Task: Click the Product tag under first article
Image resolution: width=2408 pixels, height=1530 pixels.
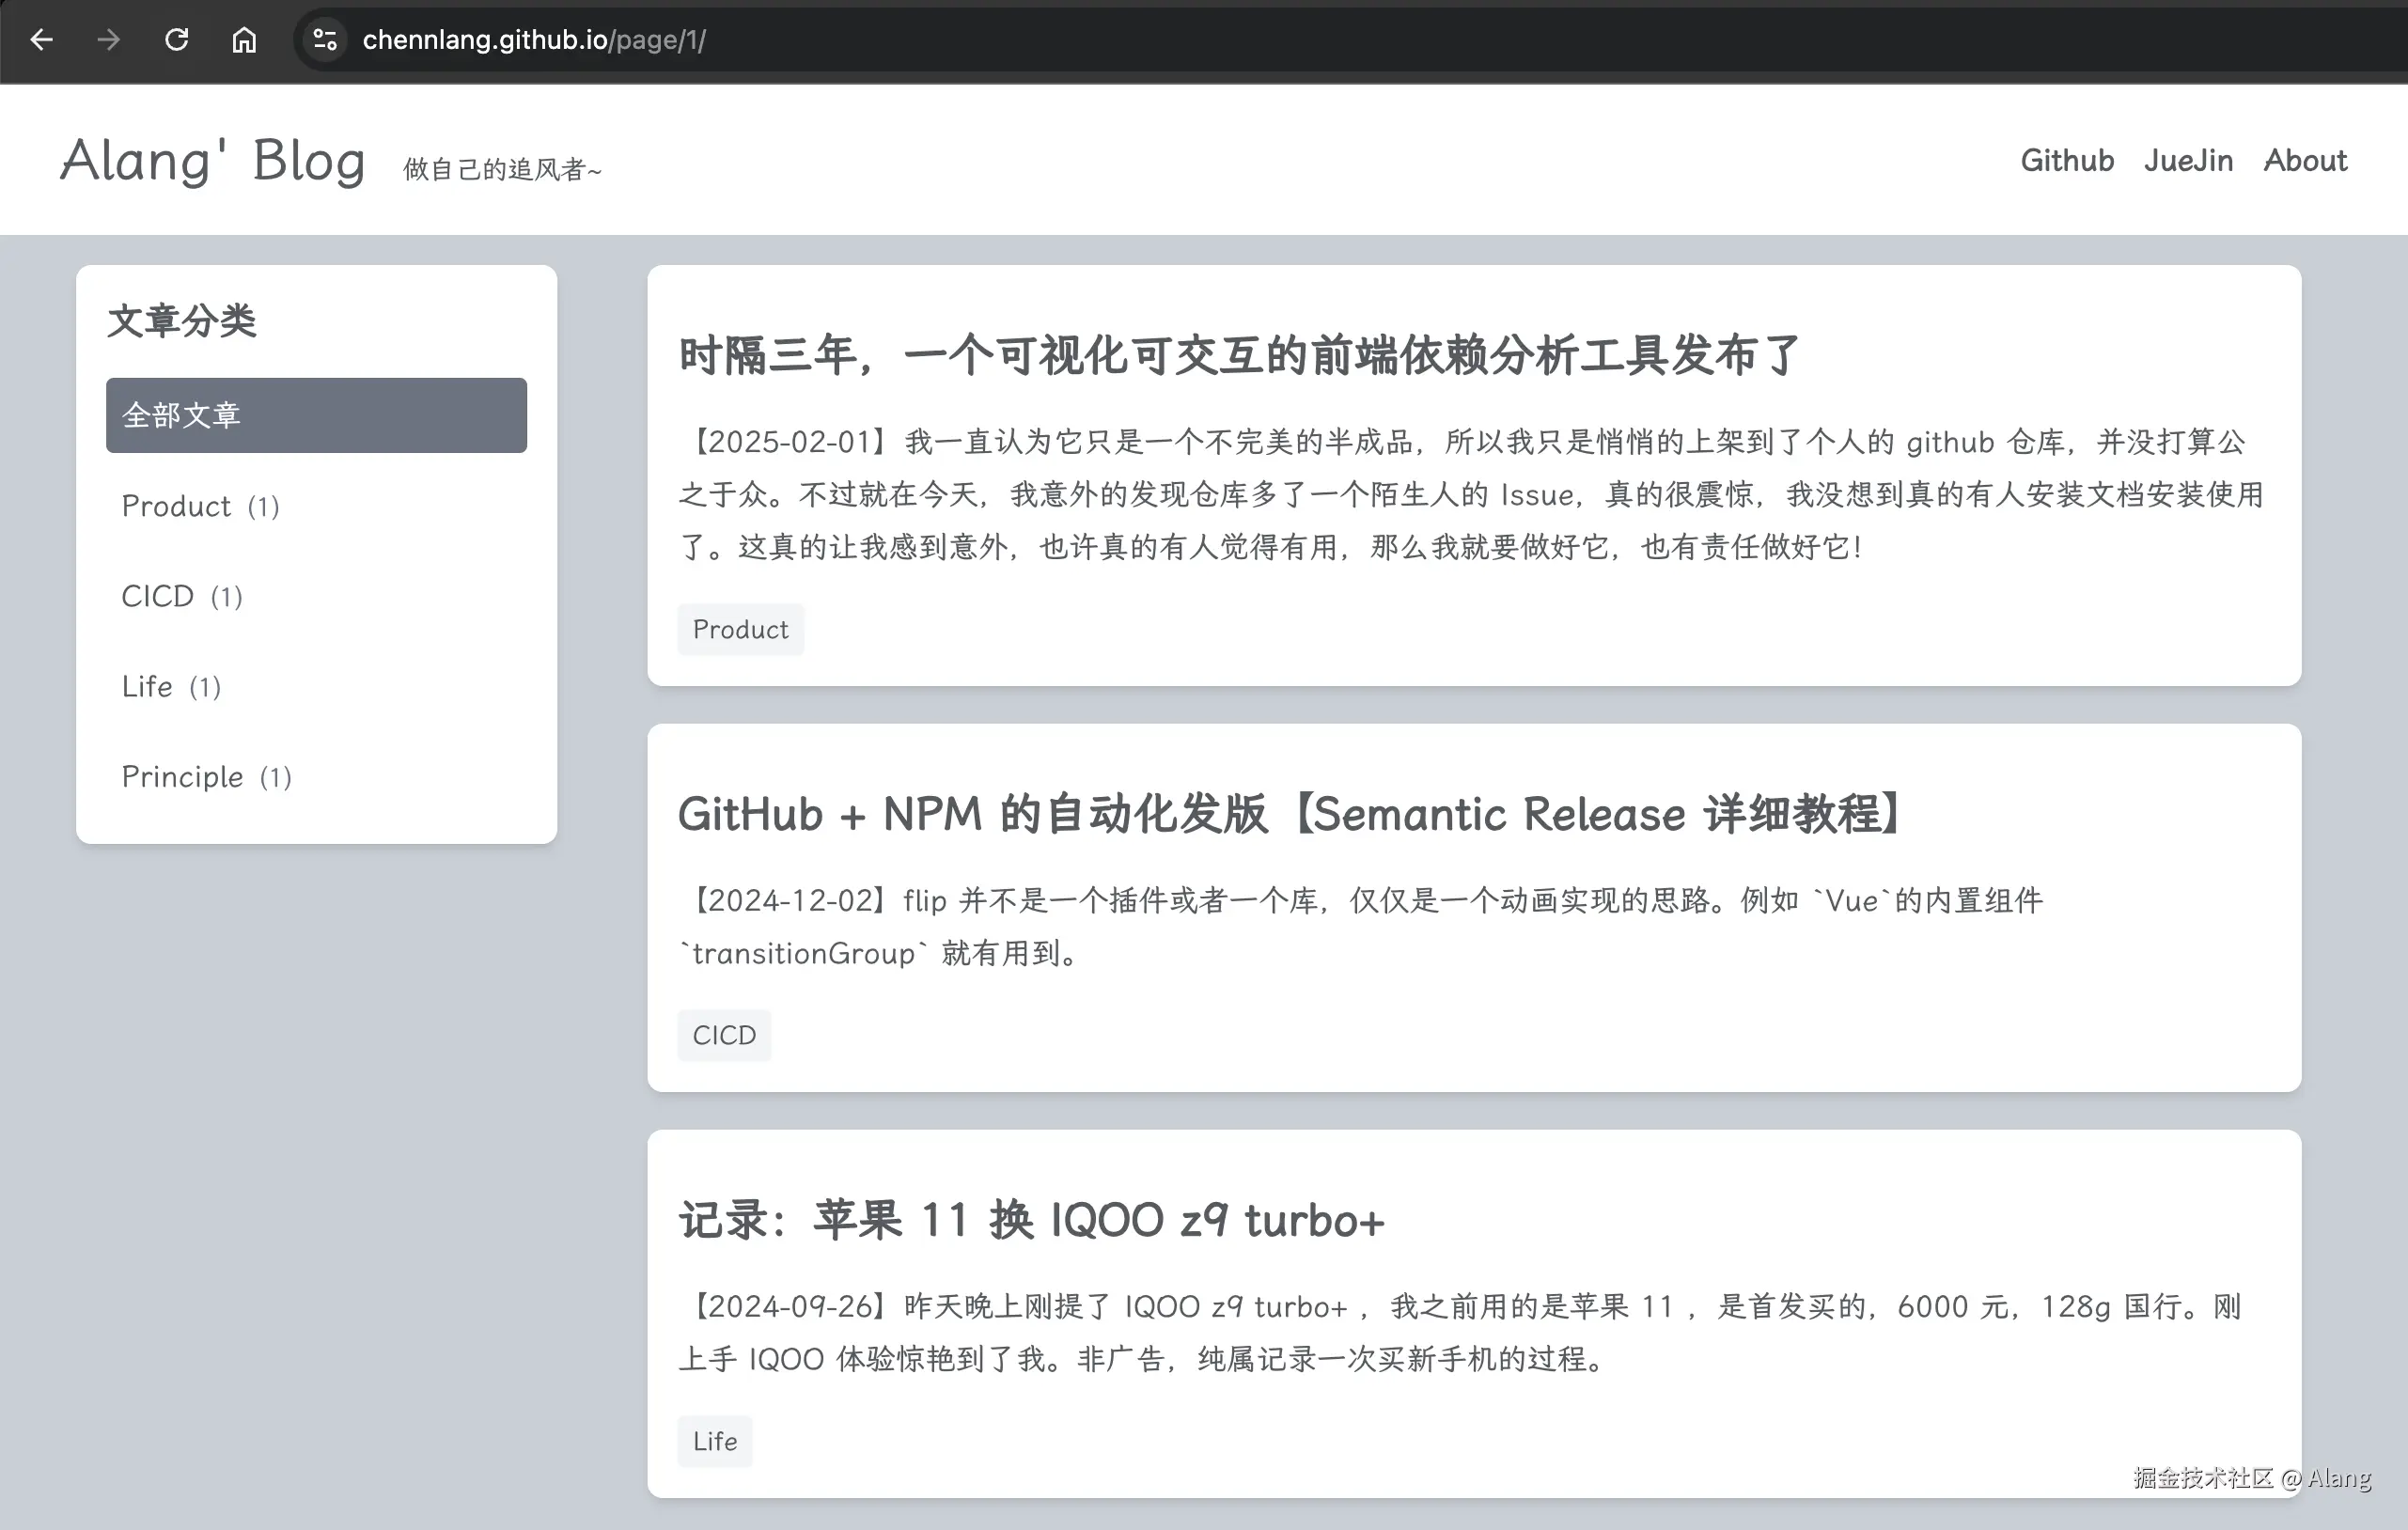Action: pos(740,630)
